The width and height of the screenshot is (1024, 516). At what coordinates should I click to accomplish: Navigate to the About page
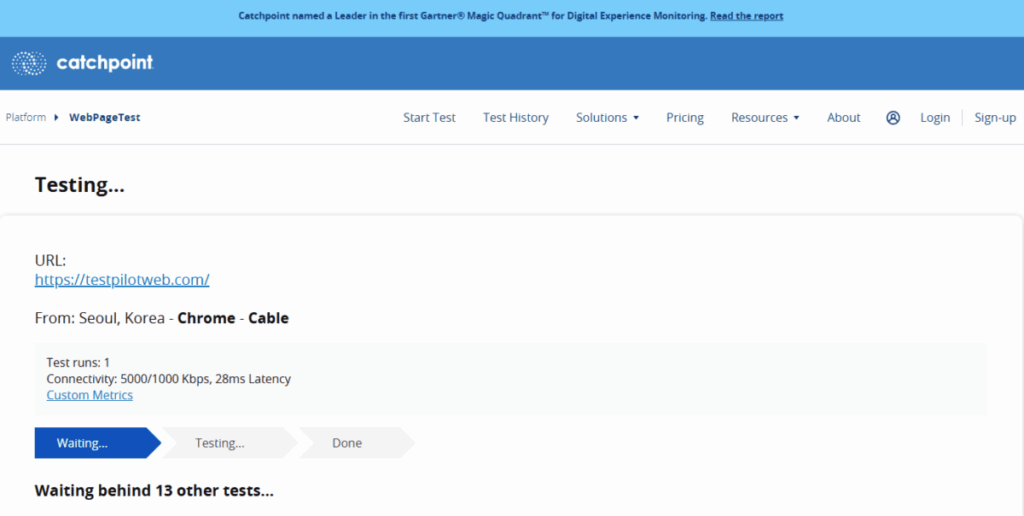(x=843, y=118)
